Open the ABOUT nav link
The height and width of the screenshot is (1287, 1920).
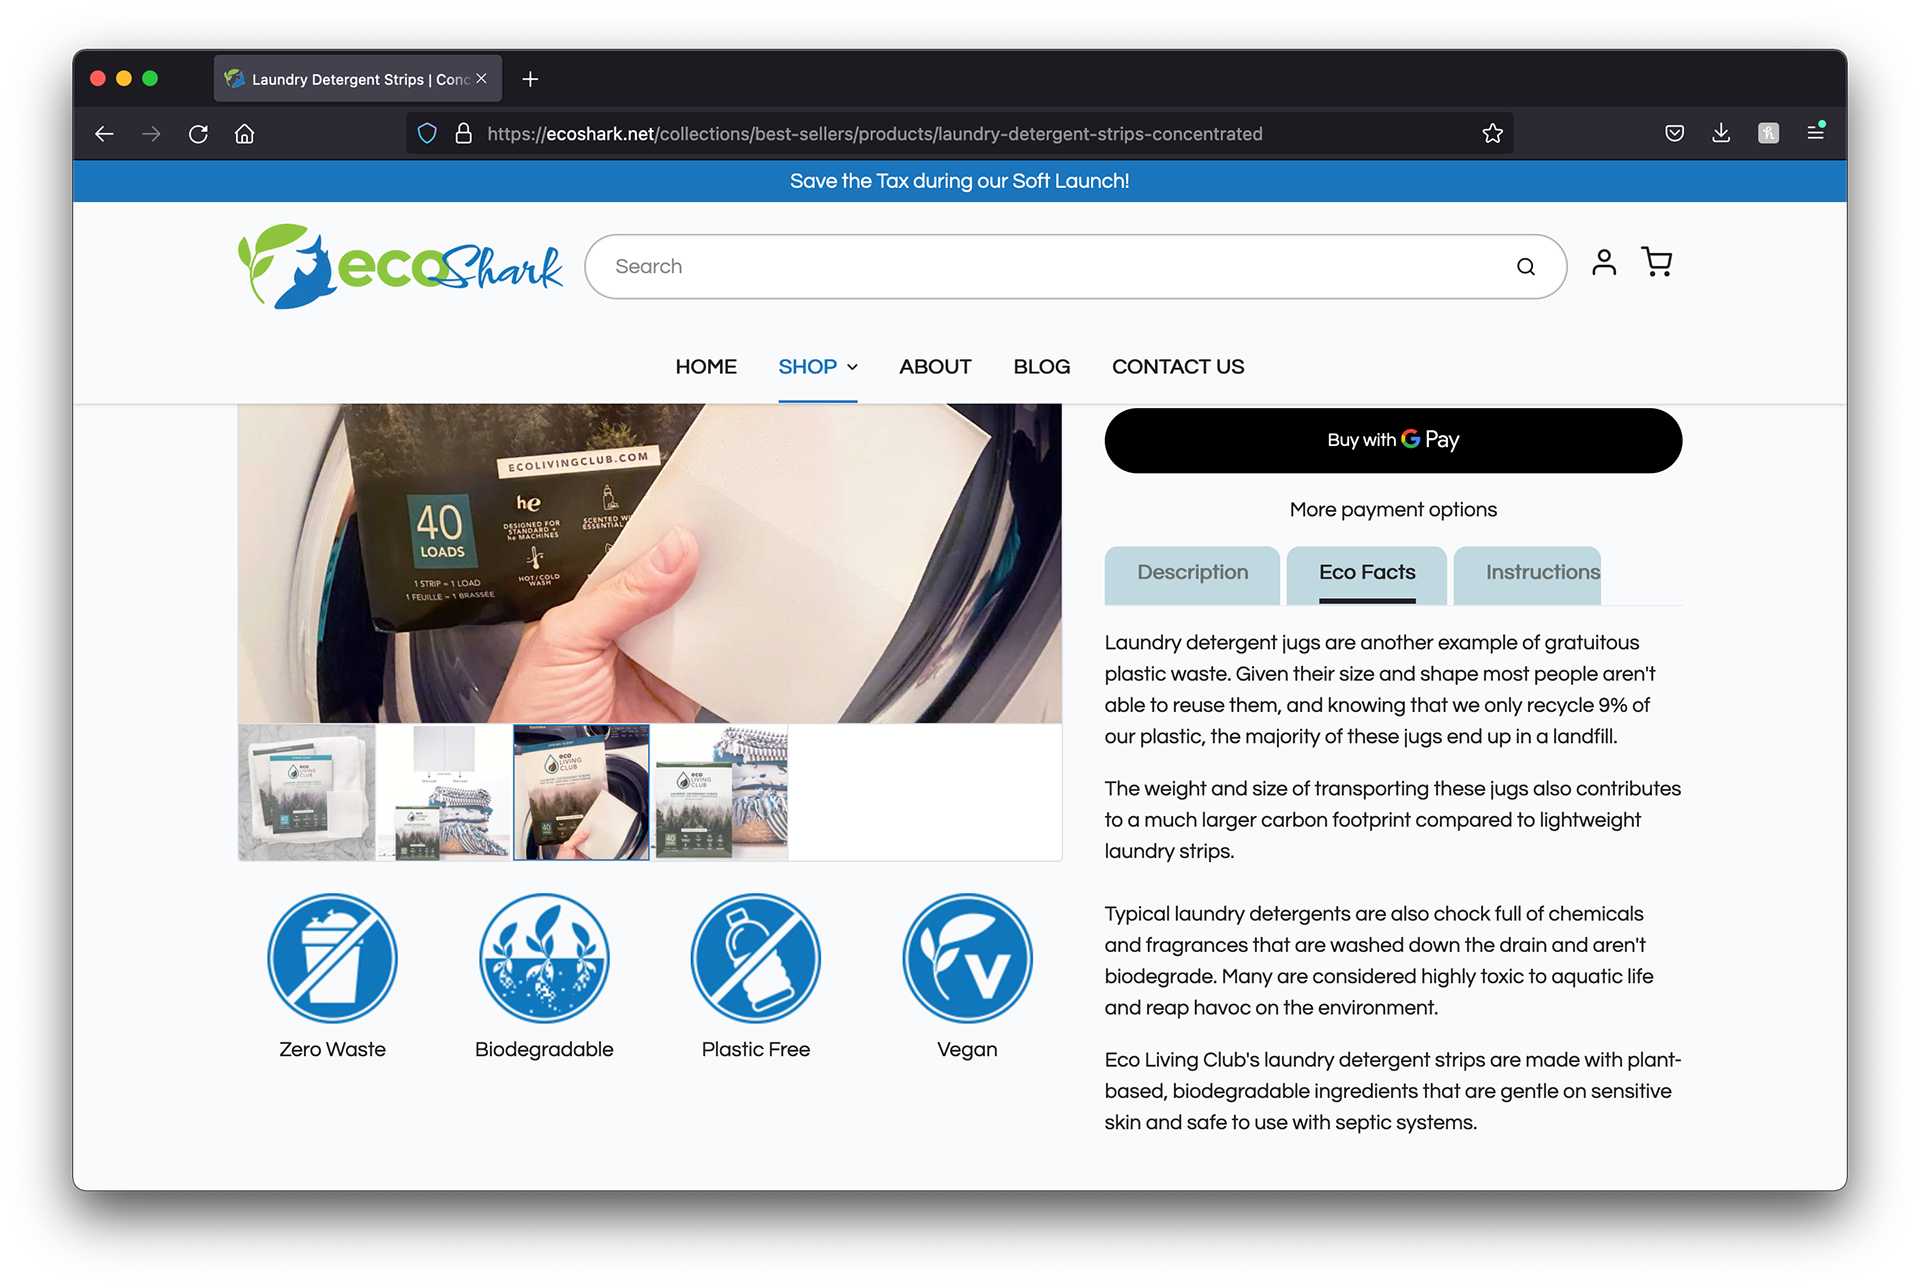click(935, 367)
